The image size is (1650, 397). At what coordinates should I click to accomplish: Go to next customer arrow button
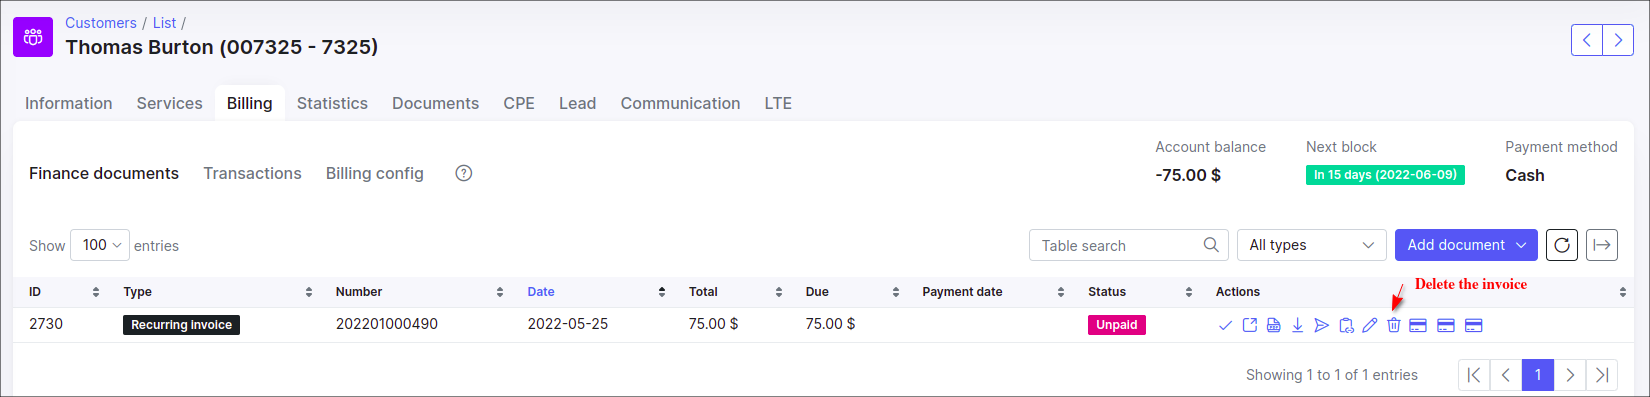pos(1618,40)
